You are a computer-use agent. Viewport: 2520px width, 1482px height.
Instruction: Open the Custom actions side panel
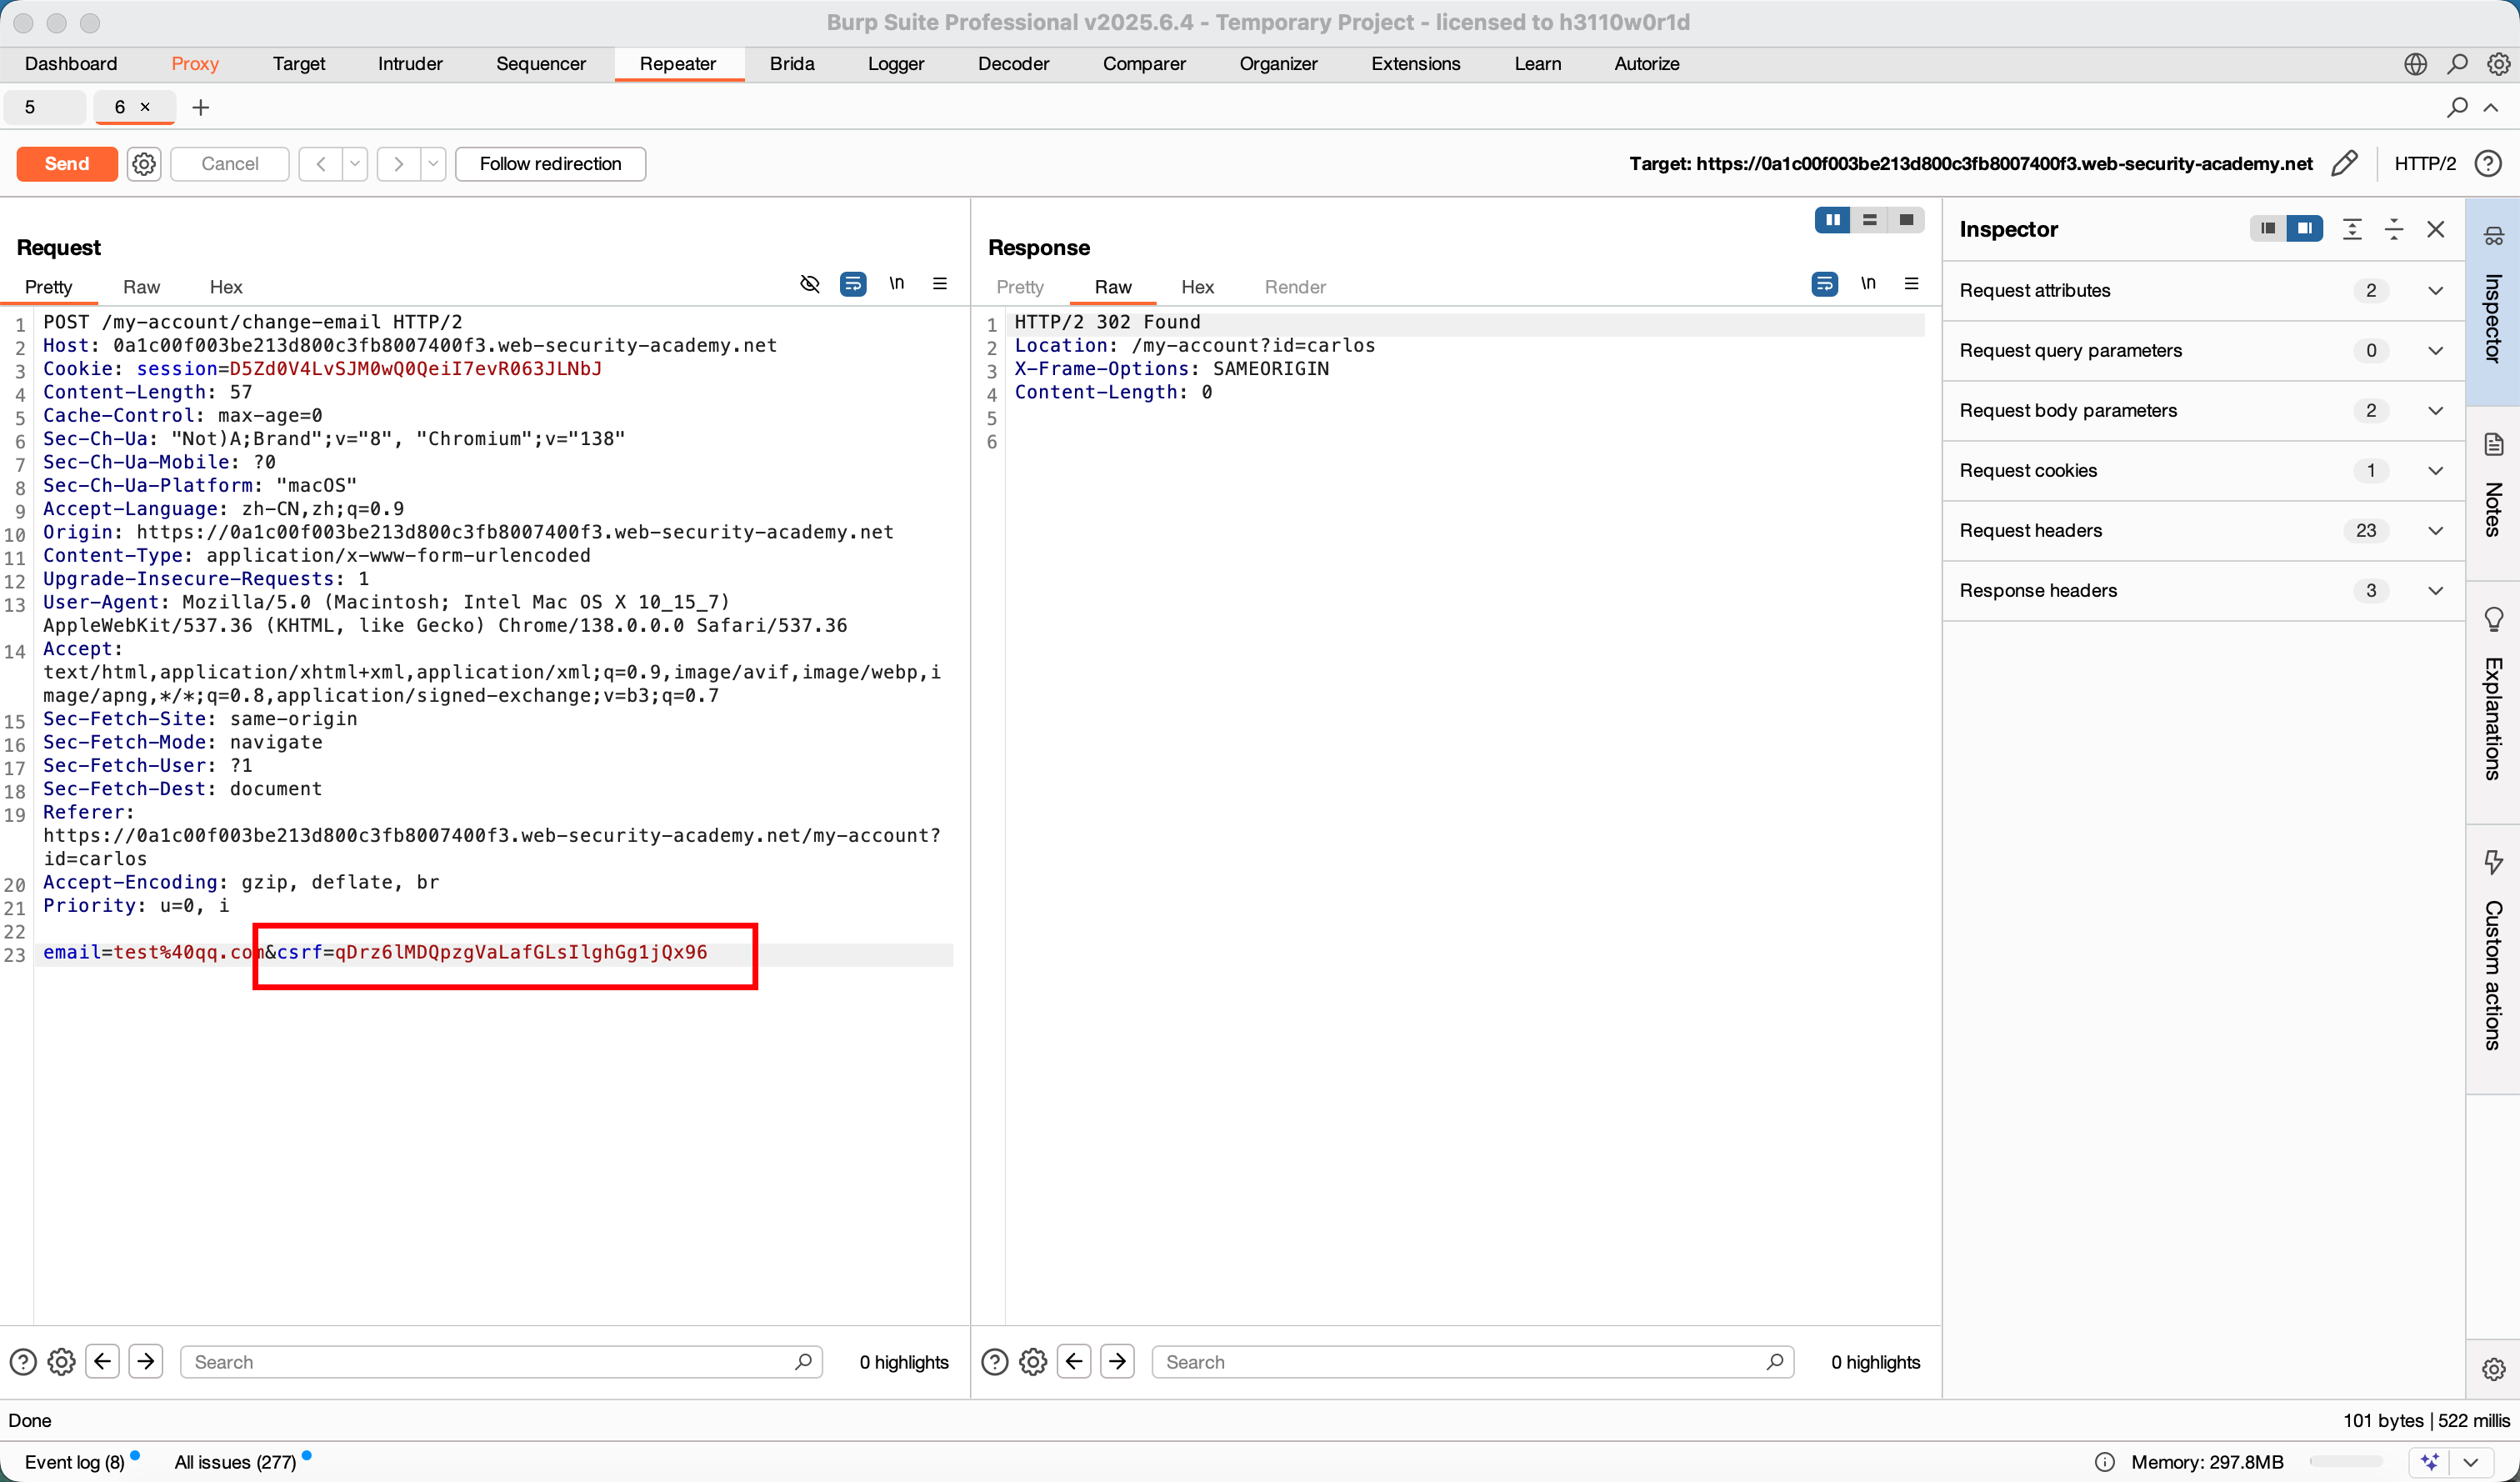2493,950
